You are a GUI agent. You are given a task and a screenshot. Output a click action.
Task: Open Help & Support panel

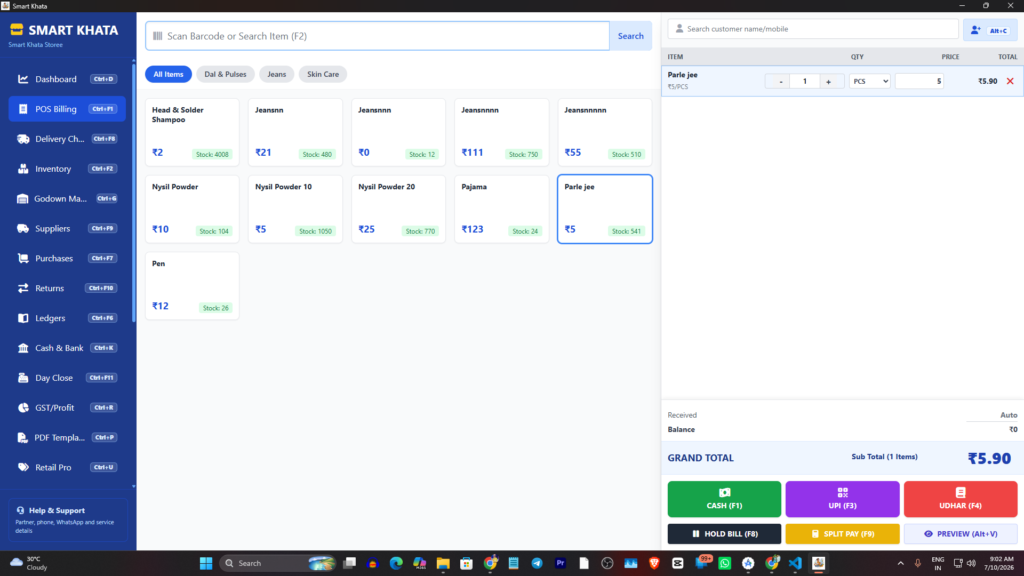(x=67, y=520)
